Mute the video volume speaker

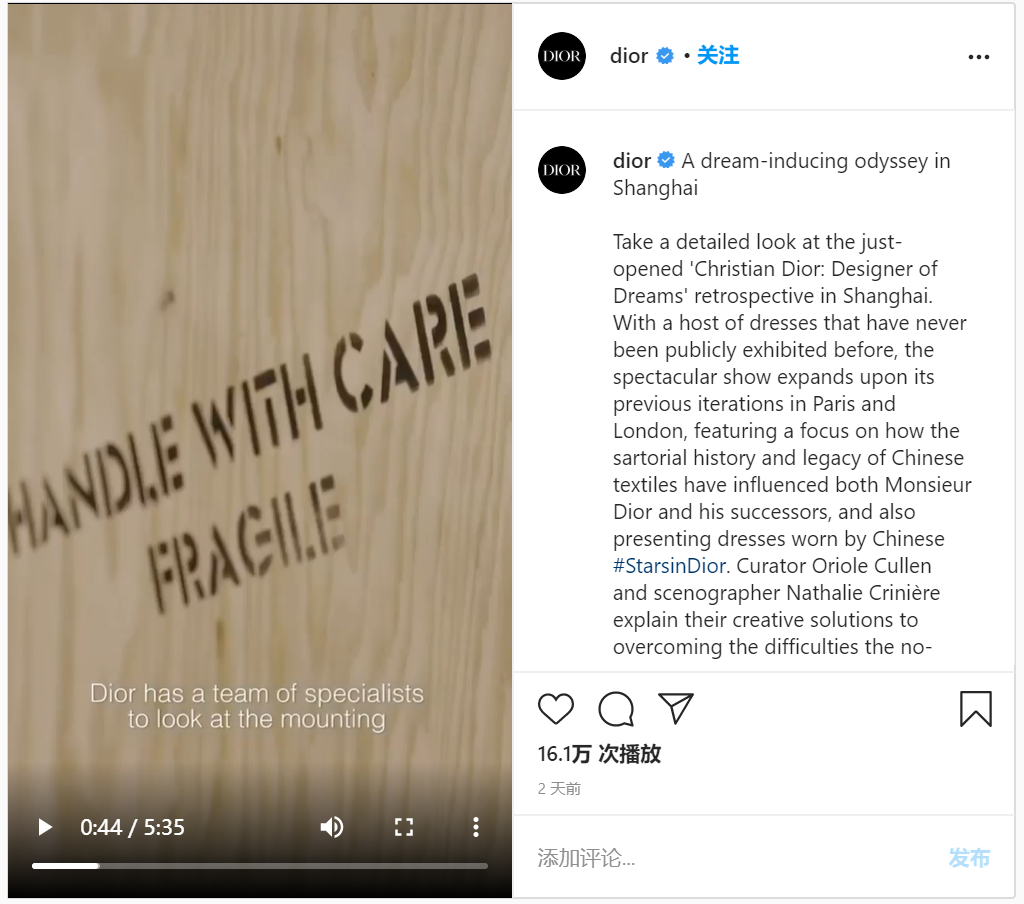click(332, 828)
